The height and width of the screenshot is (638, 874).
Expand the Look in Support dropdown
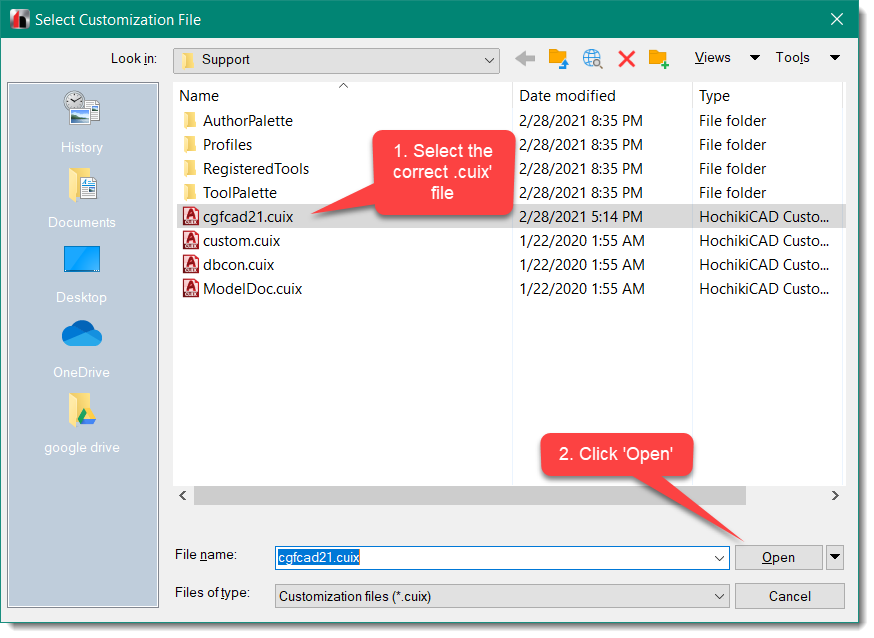pos(489,60)
